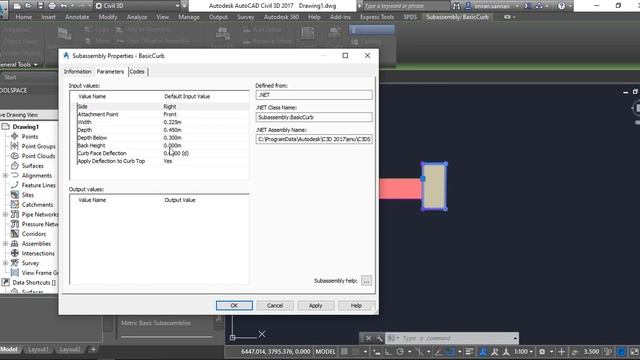This screenshot has width=640, height=360.
Task: Select the Corridors icon in Toolspace
Action: point(15,234)
